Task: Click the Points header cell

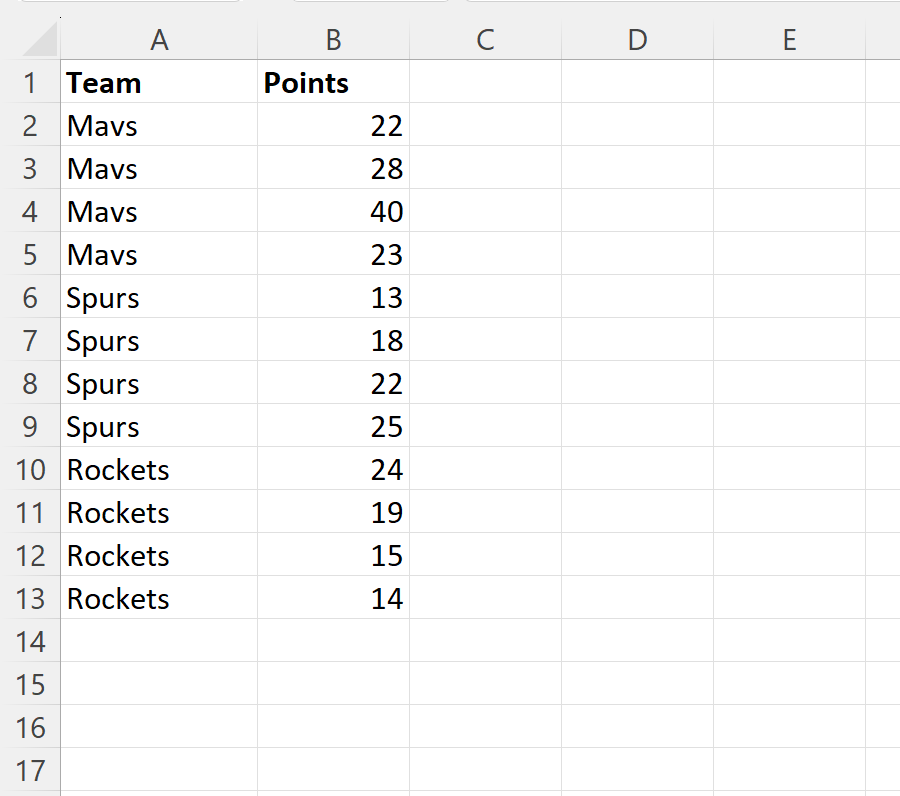Action: 333,82
